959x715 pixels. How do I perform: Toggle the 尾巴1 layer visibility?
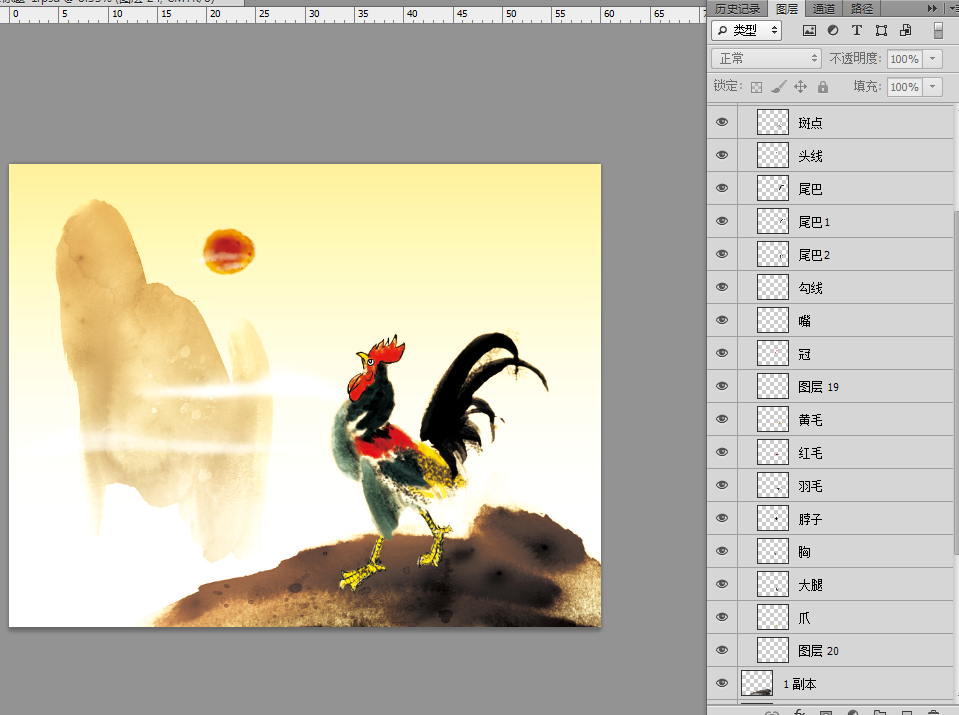(722, 221)
